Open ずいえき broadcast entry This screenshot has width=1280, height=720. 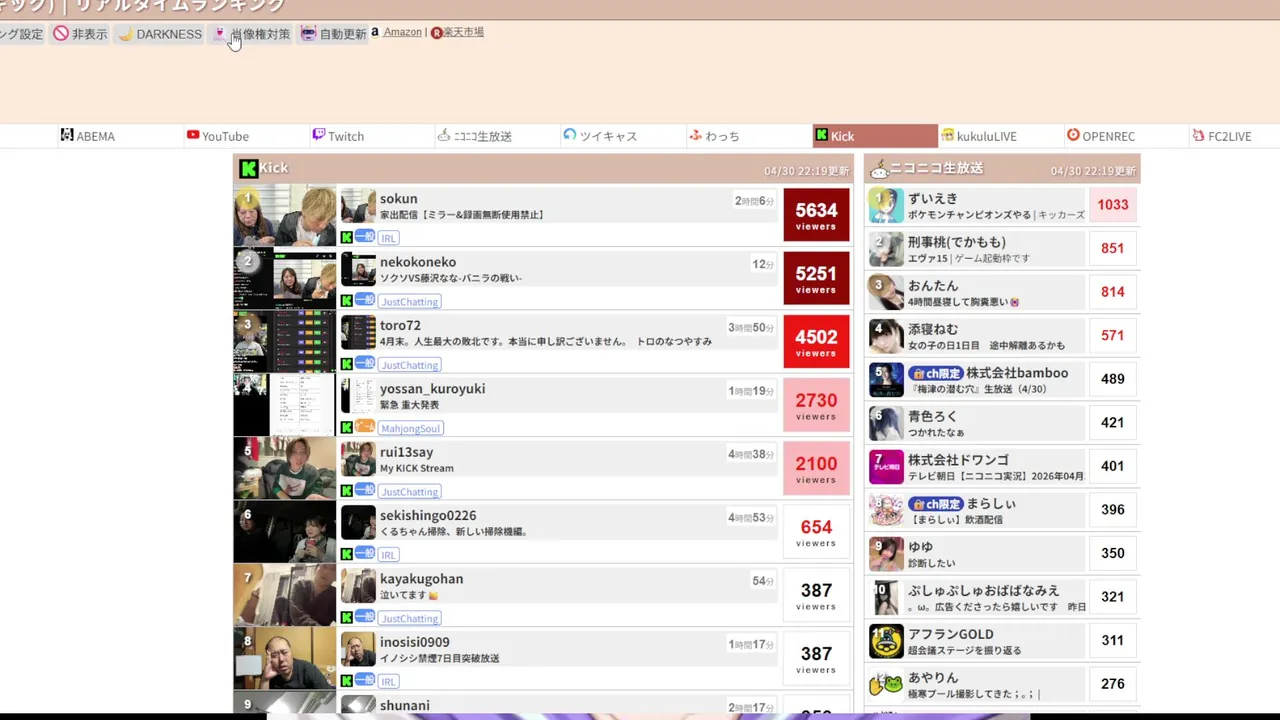tap(995, 206)
